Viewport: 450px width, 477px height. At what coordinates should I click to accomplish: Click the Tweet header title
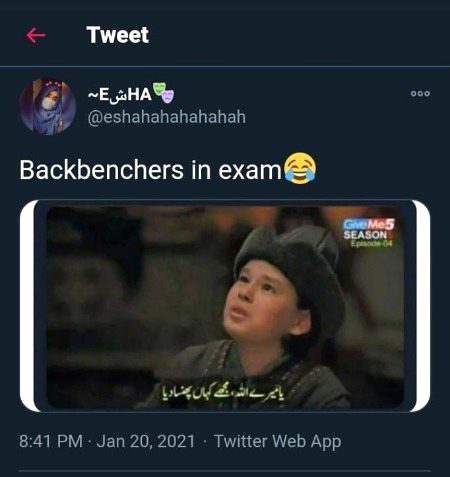[x=117, y=35]
